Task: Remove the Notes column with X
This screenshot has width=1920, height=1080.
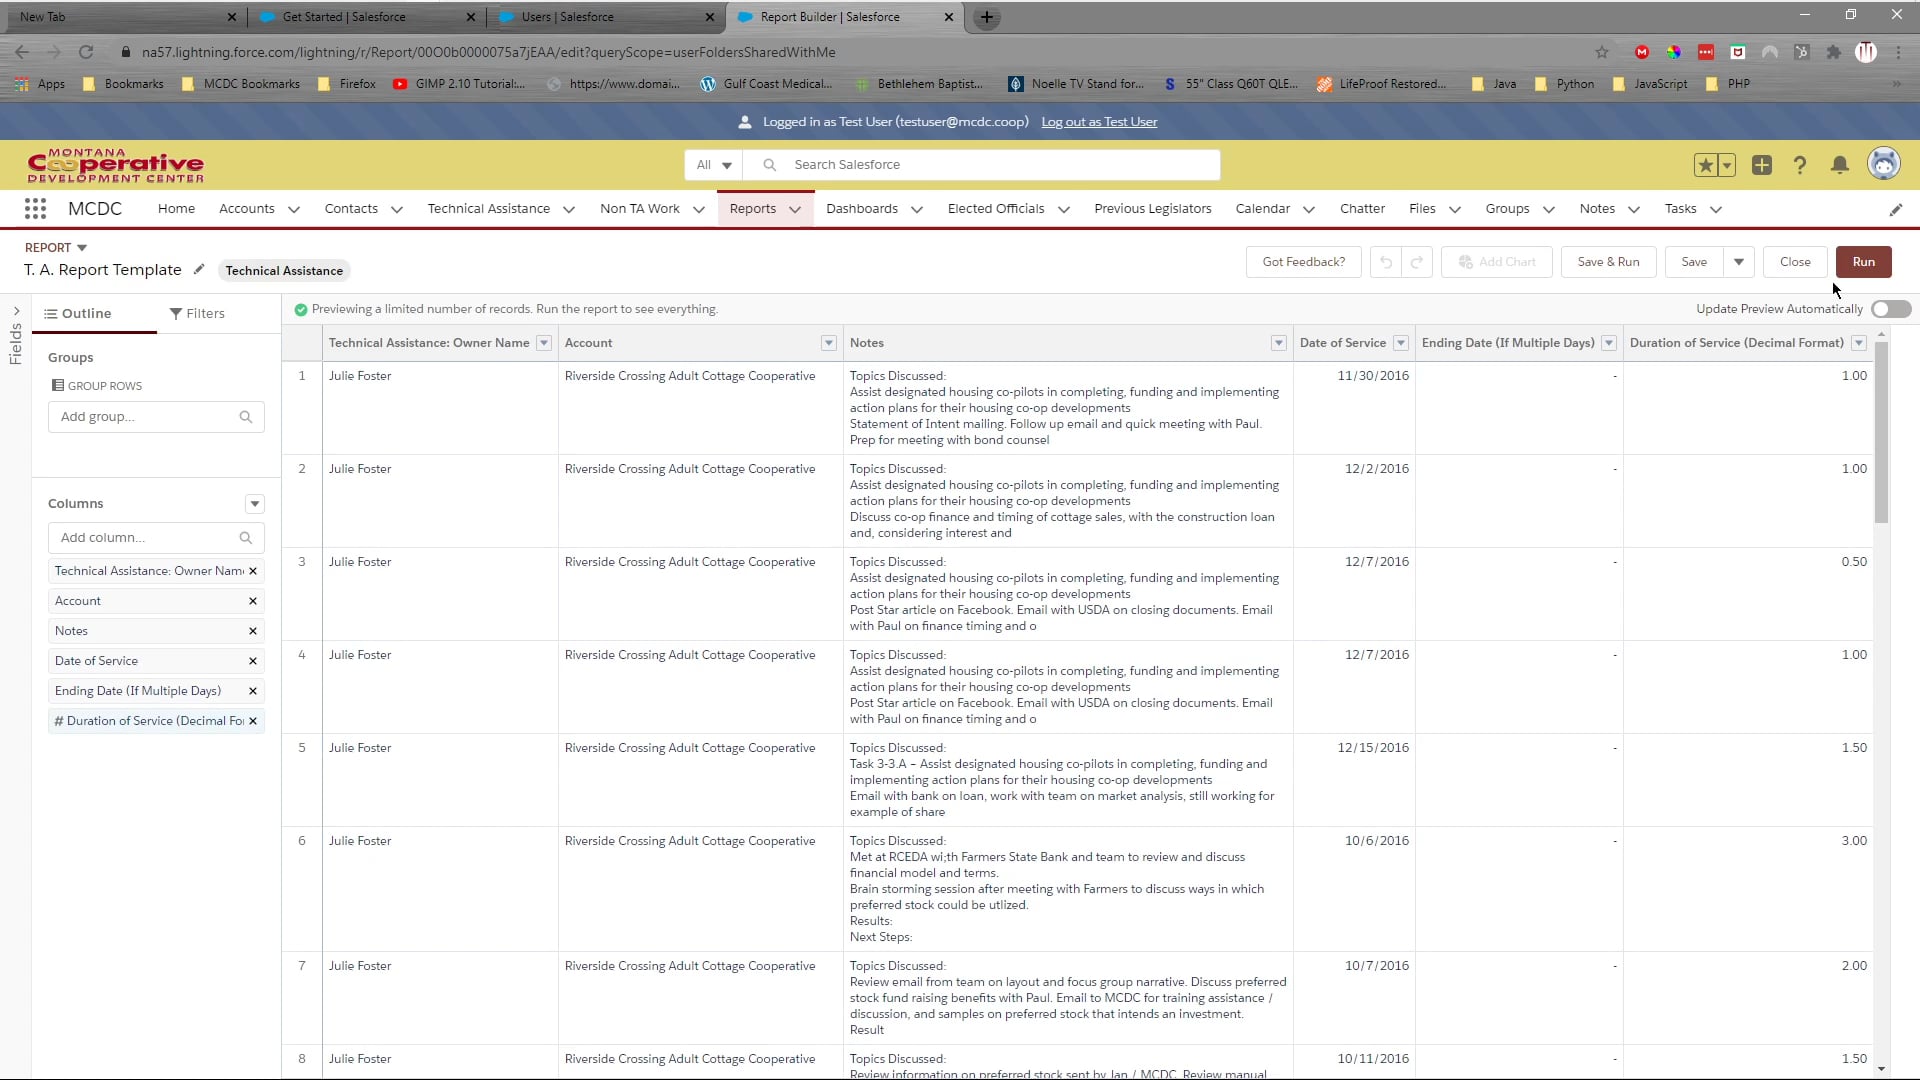Action: [x=253, y=631]
